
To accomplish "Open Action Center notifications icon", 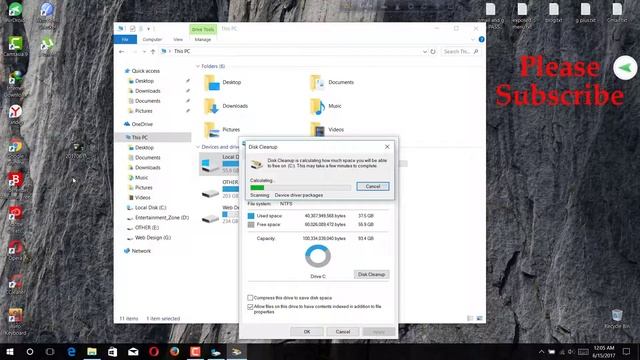I will pyautogui.click(x=626, y=351).
